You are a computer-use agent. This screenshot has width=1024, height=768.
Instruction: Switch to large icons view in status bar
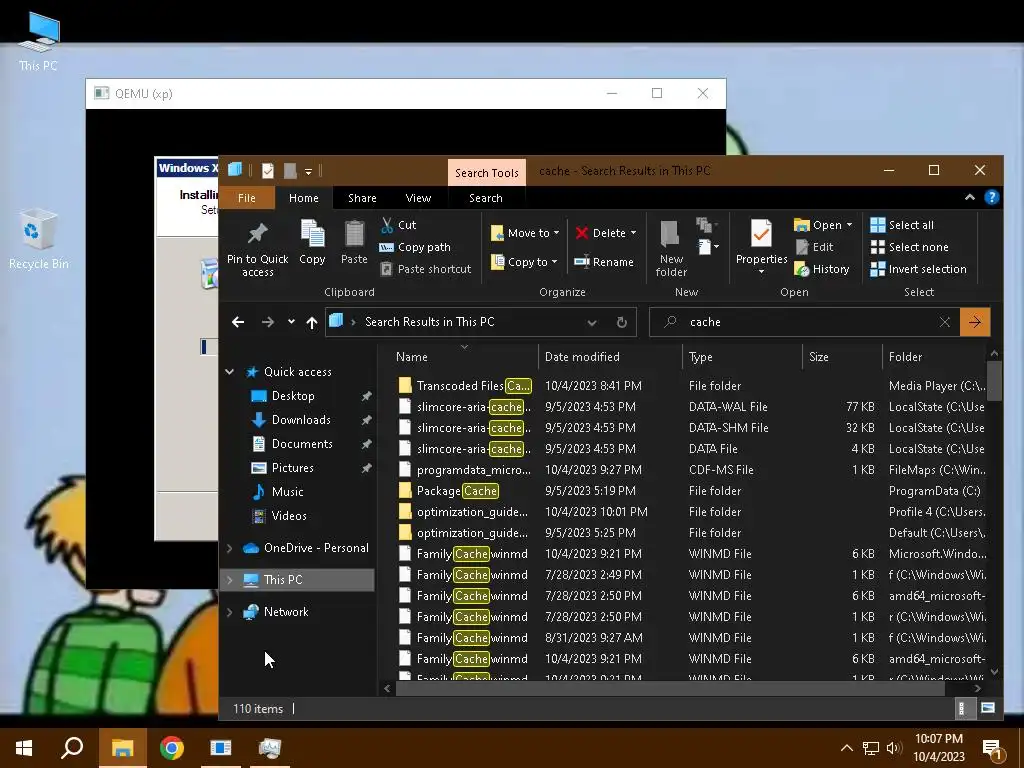pos(987,709)
